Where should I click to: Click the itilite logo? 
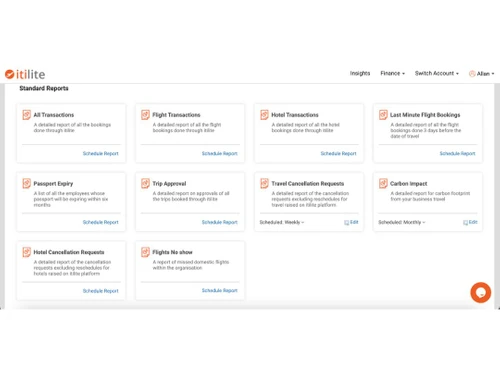25,74
